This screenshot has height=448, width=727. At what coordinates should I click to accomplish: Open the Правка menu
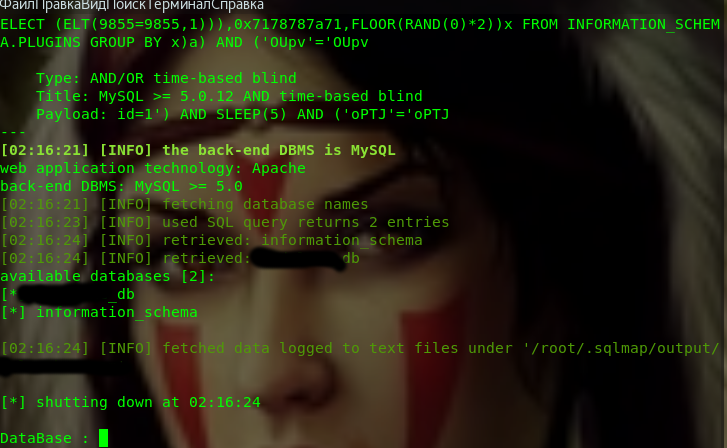click(x=57, y=5)
